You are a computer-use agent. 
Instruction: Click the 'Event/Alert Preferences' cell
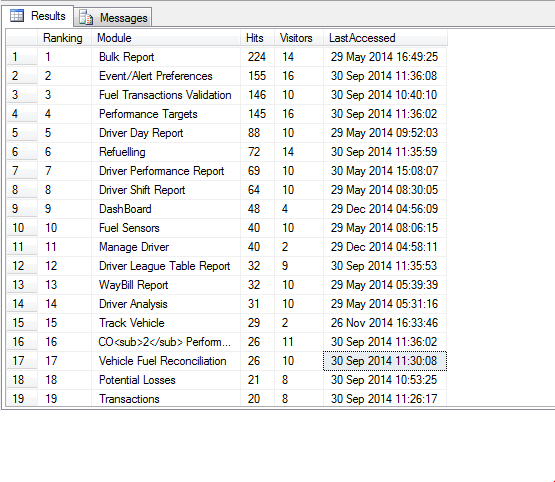(166, 76)
